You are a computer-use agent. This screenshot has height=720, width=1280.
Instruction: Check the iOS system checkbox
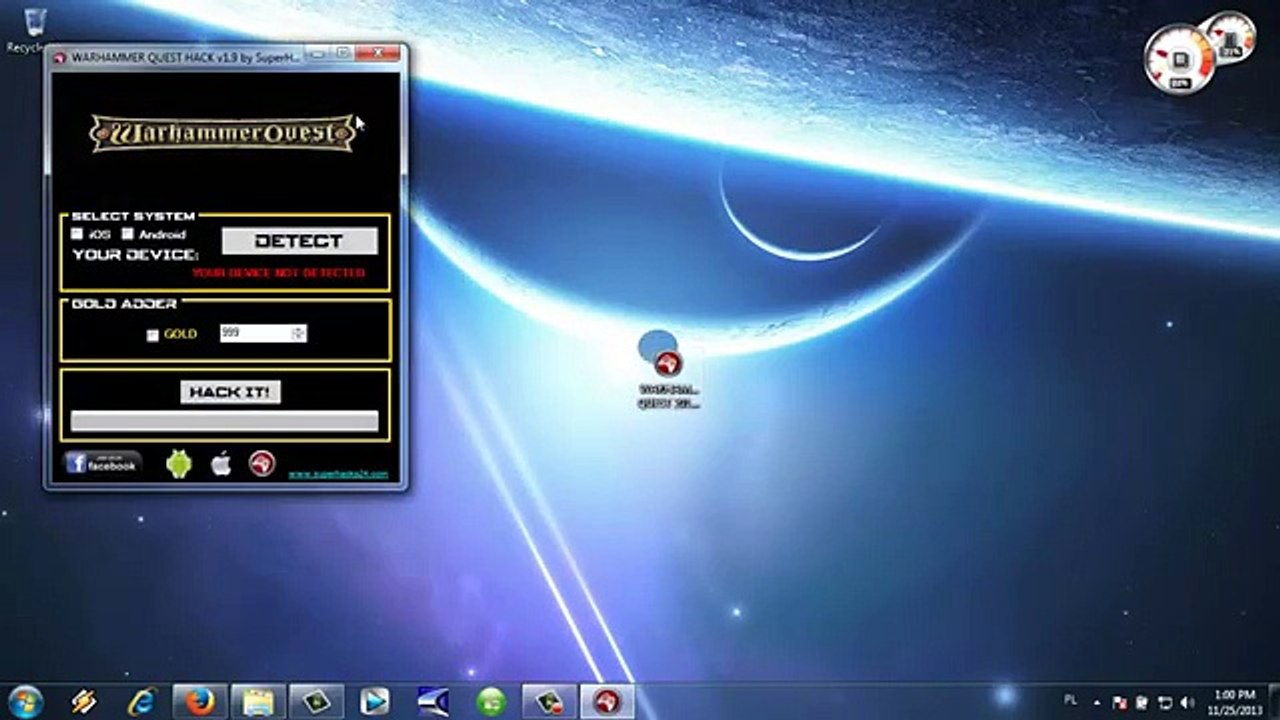click(77, 234)
